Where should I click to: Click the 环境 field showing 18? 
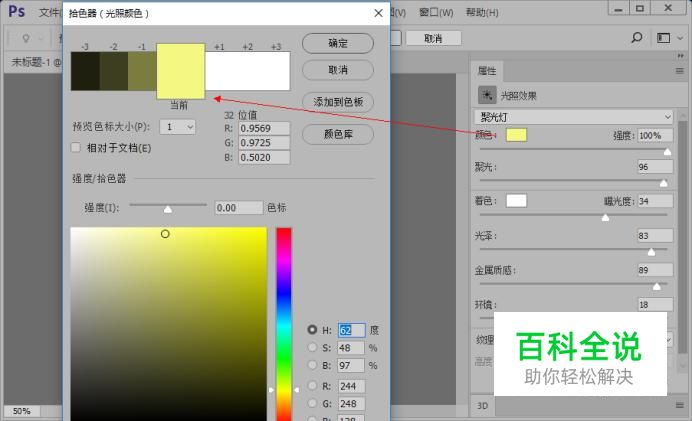pyautogui.click(x=655, y=304)
